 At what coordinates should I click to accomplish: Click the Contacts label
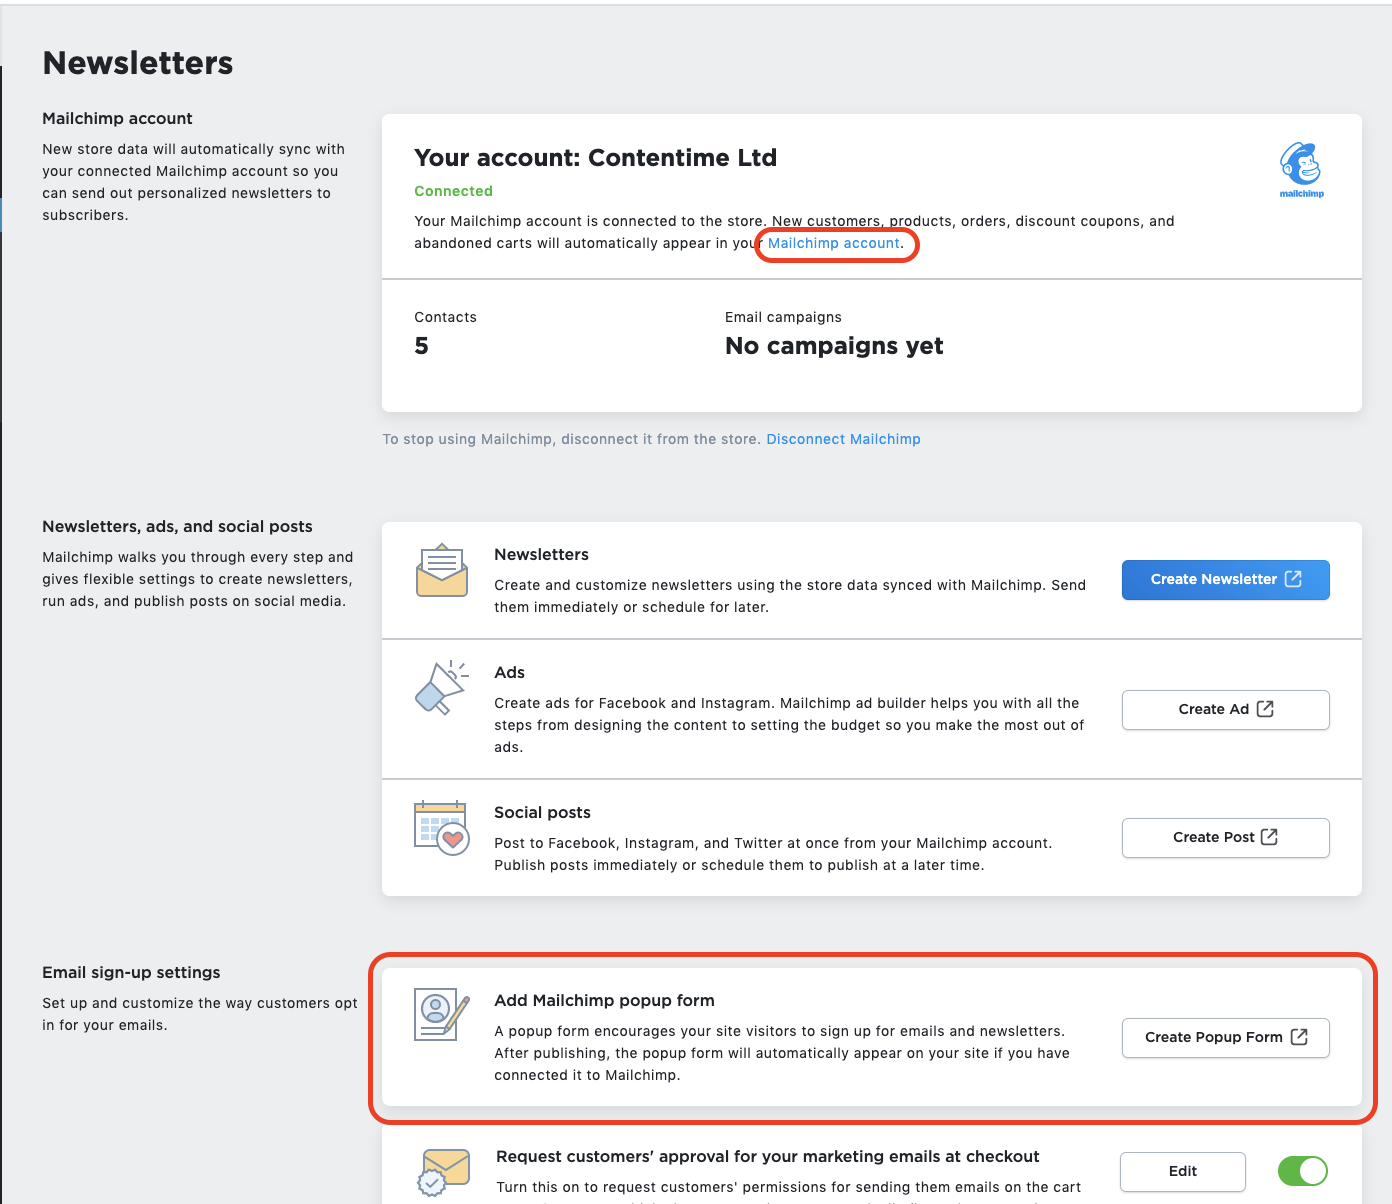click(445, 317)
